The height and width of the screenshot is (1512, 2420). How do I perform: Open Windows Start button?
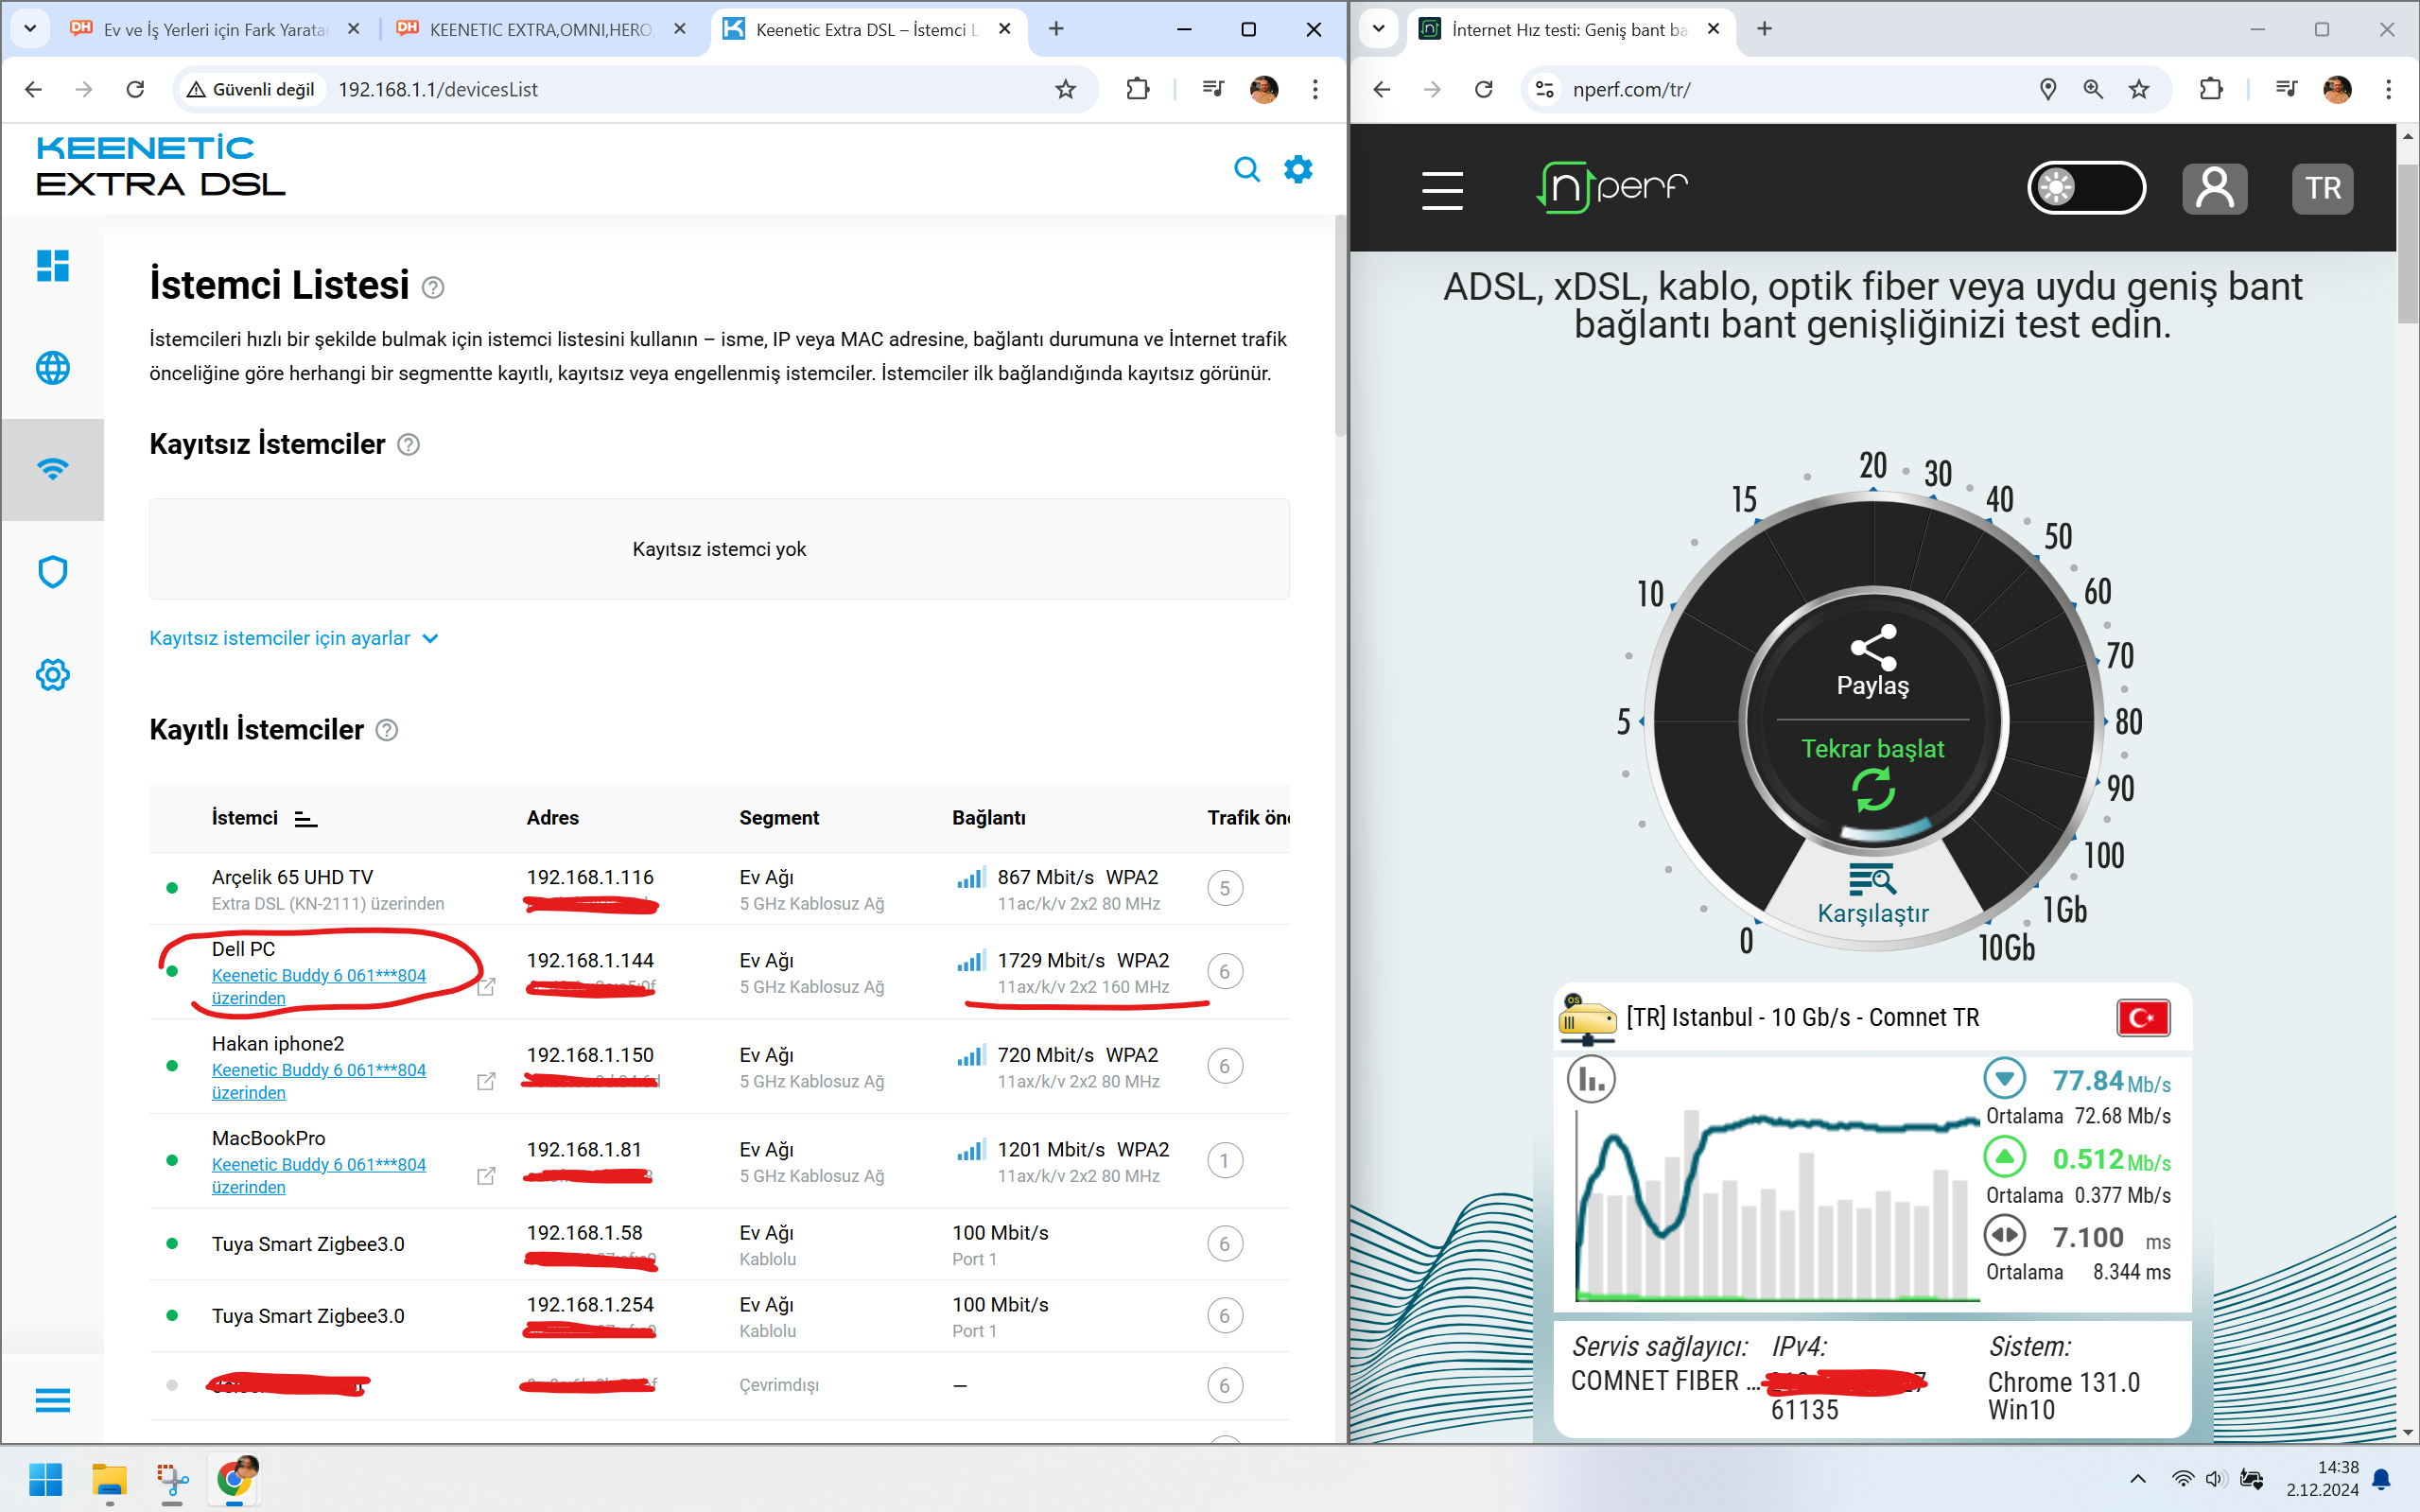coord(46,1479)
